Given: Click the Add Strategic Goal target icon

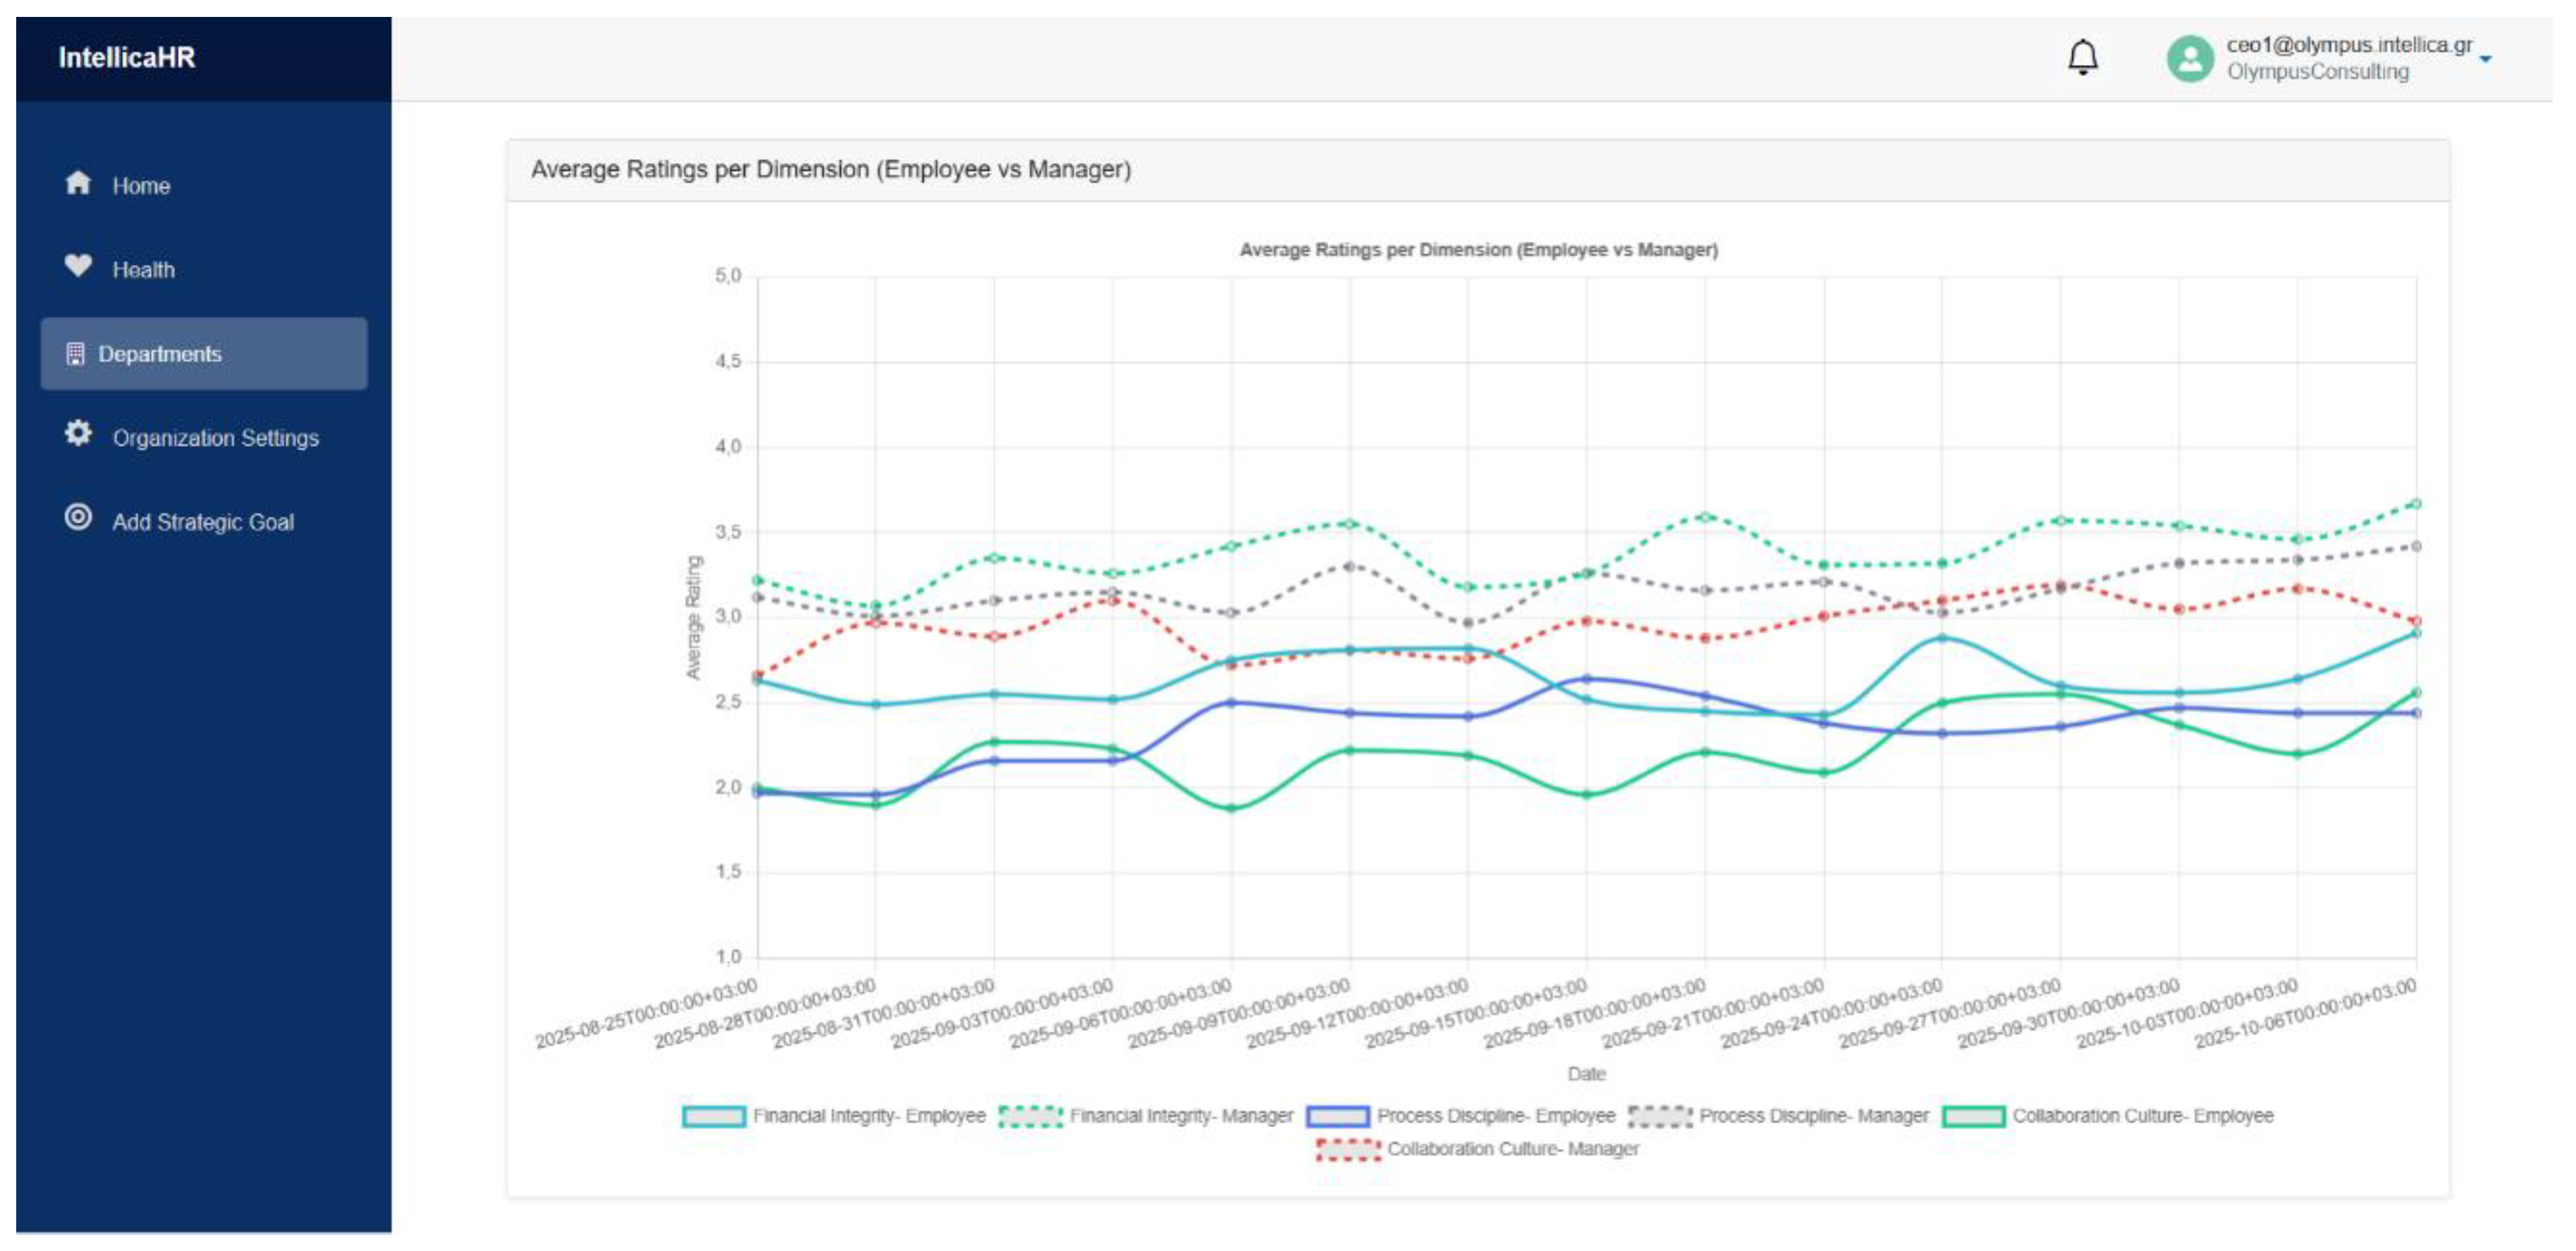Looking at the screenshot, I should (78, 517).
